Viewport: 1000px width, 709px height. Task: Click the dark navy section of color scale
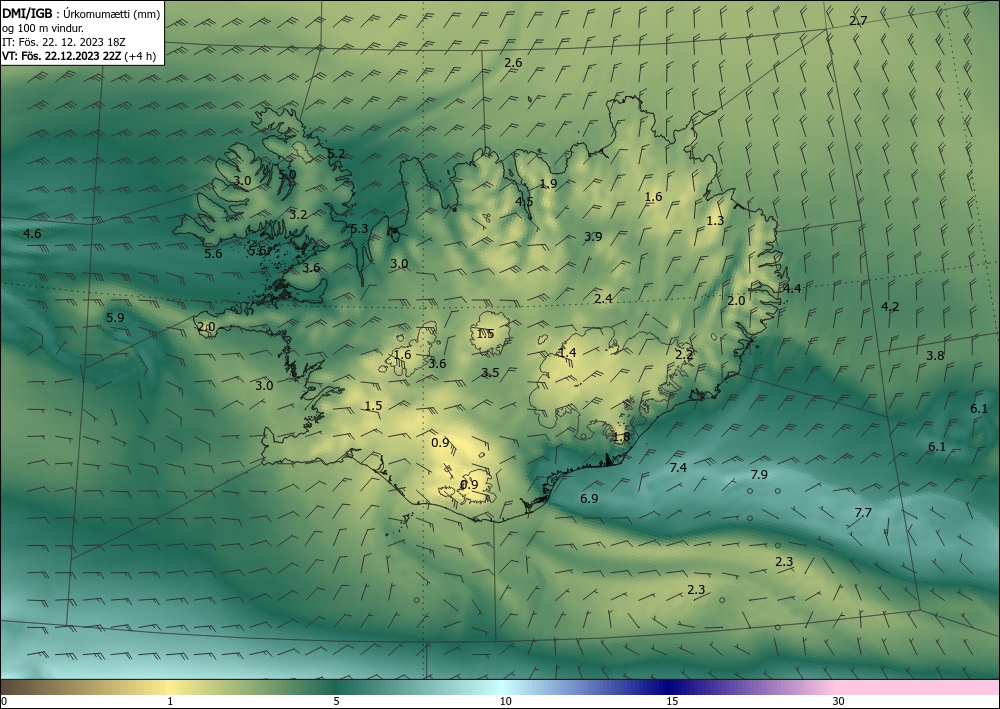666,687
